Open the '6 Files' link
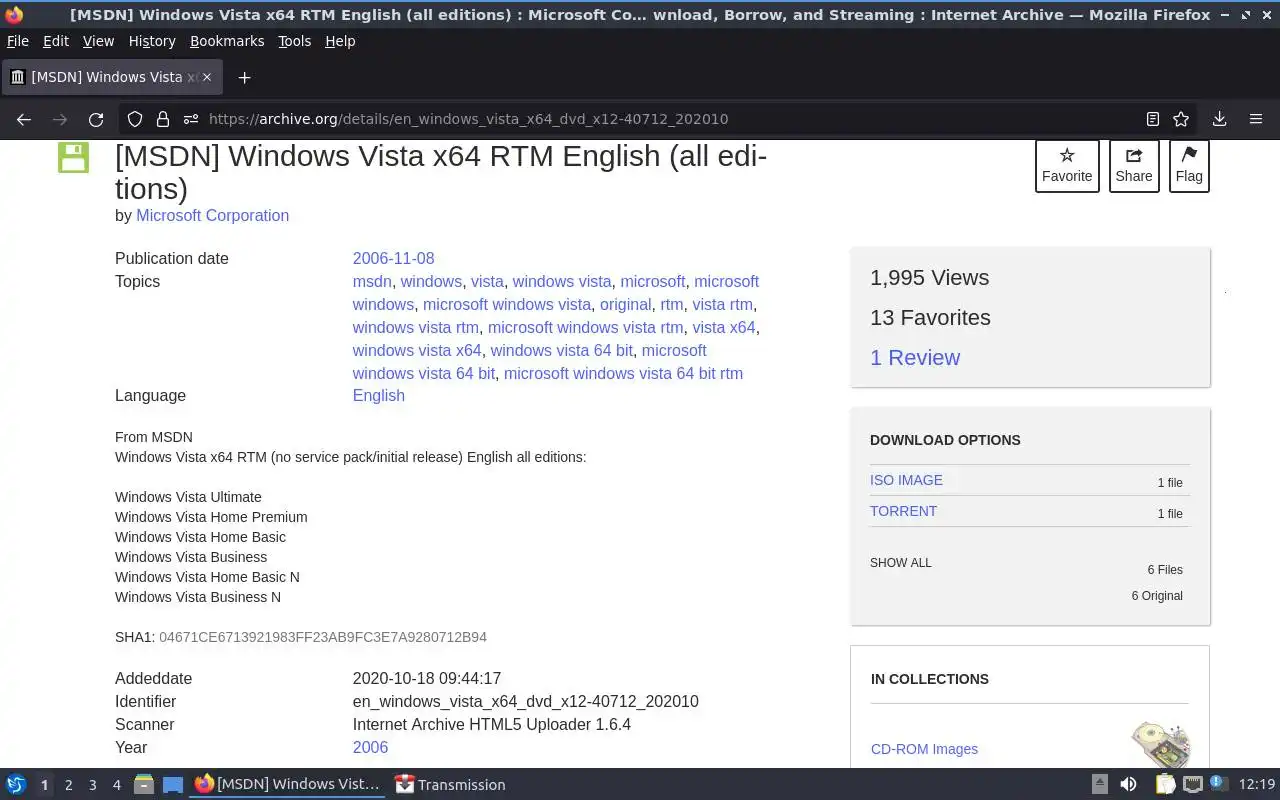 1165,570
